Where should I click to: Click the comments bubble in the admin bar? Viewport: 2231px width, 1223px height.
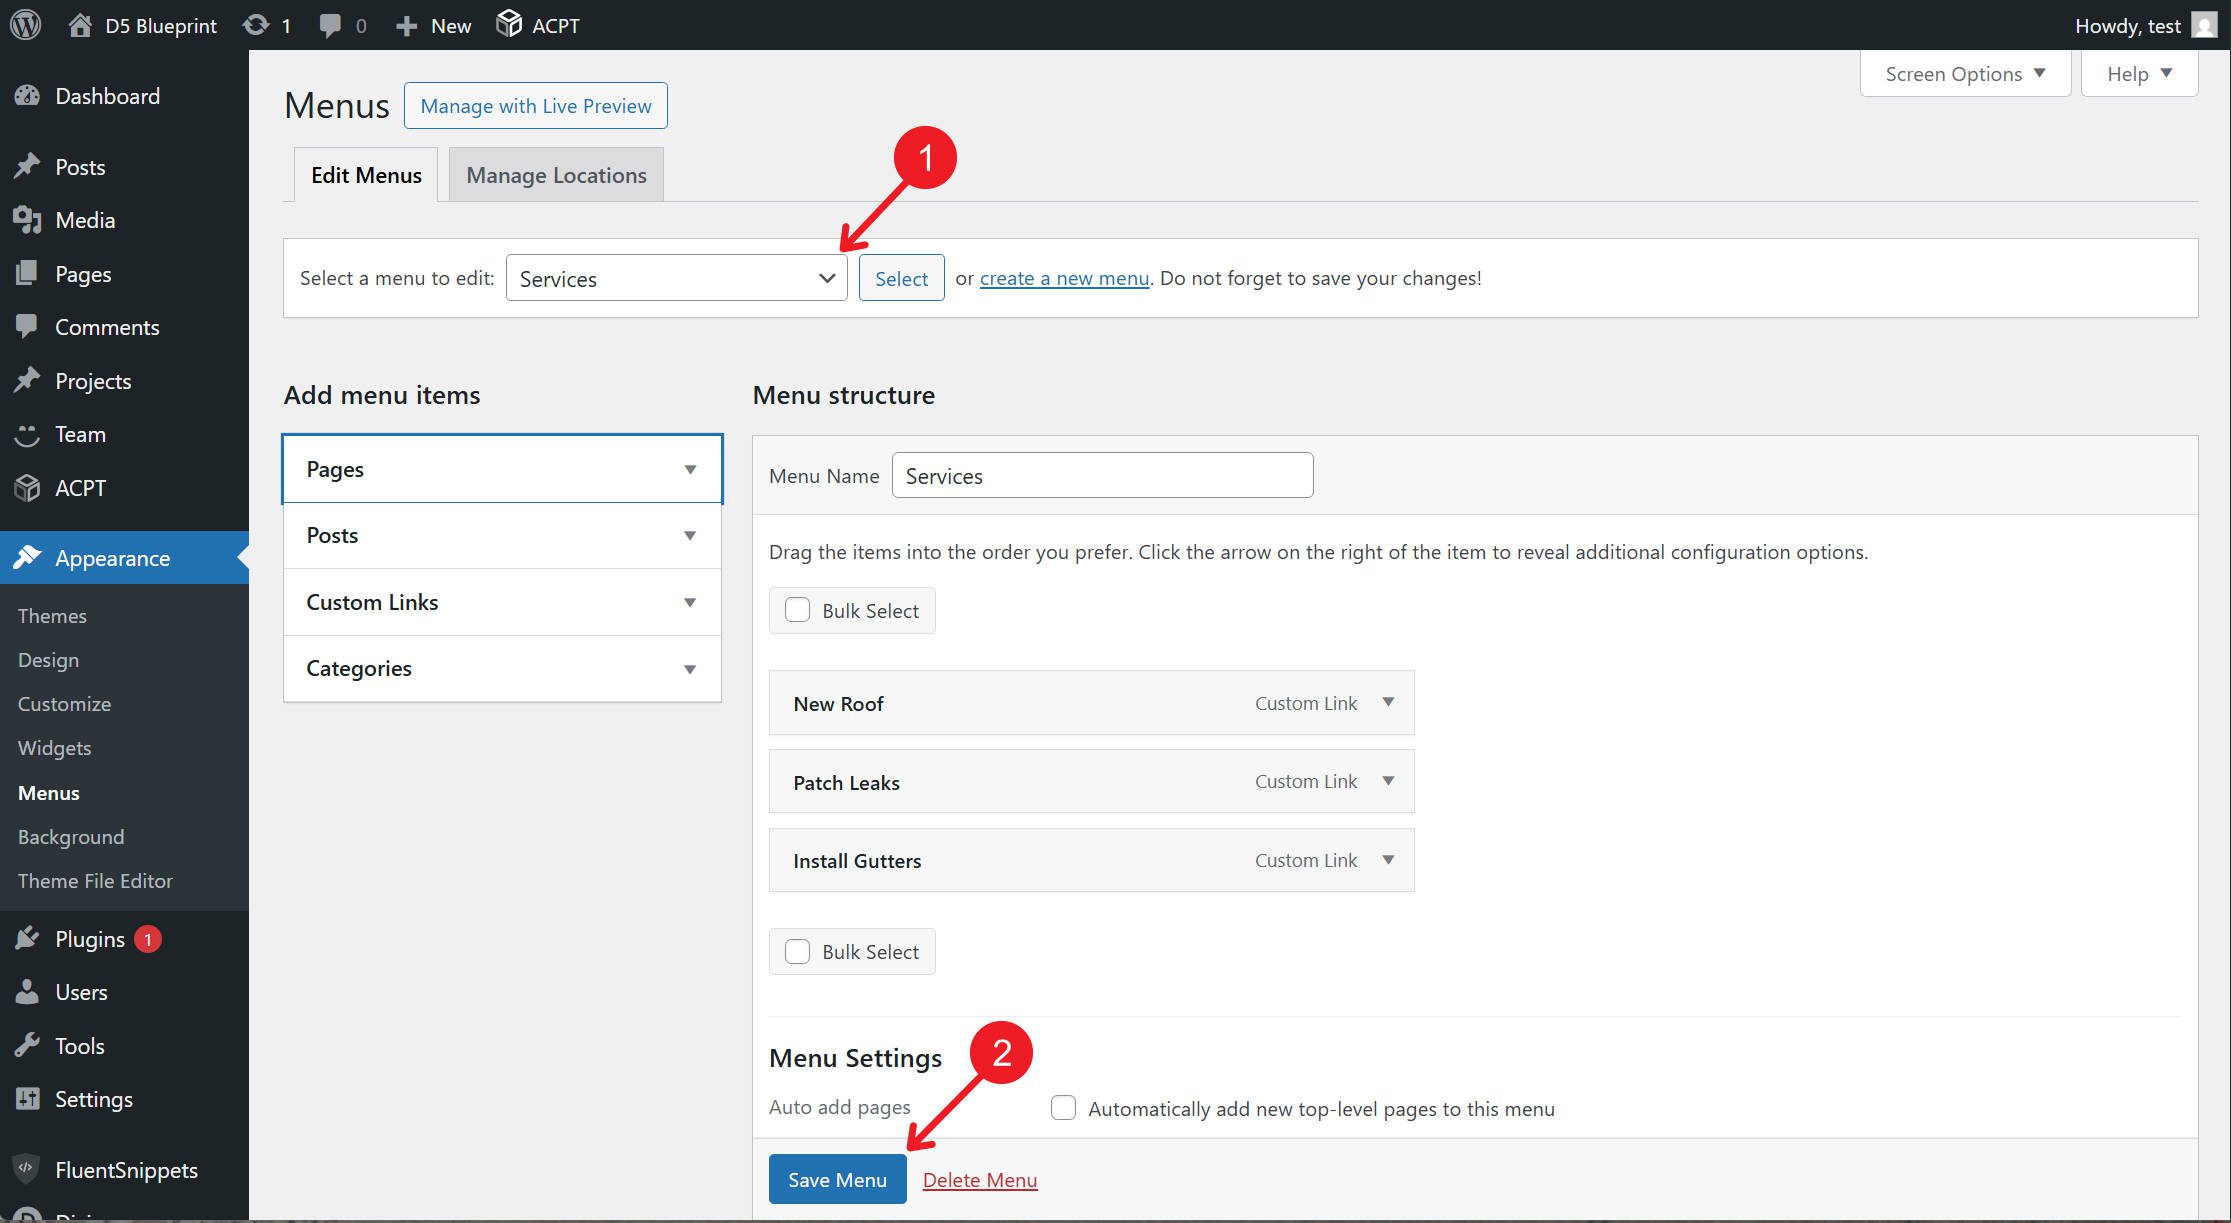(x=331, y=24)
